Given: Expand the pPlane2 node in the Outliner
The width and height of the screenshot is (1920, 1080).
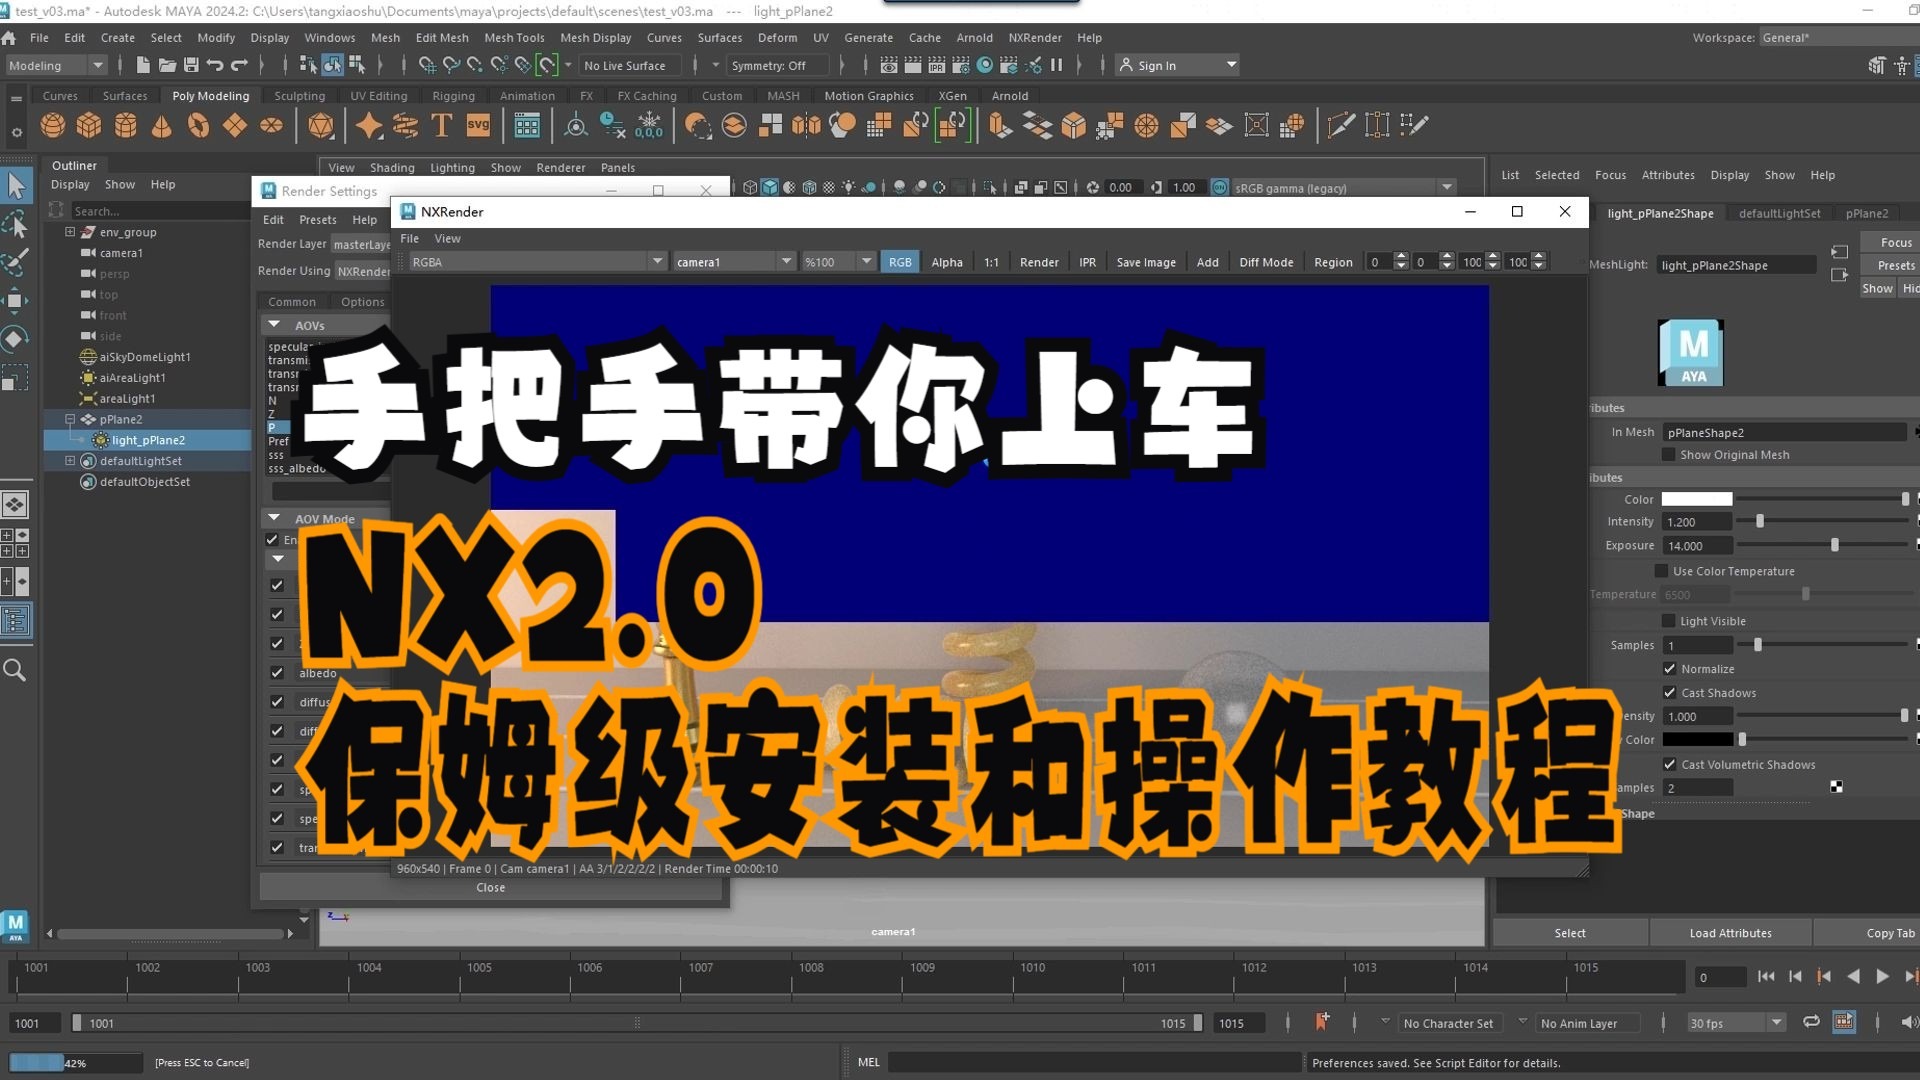Looking at the screenshot, I should (x=70, y=419).
